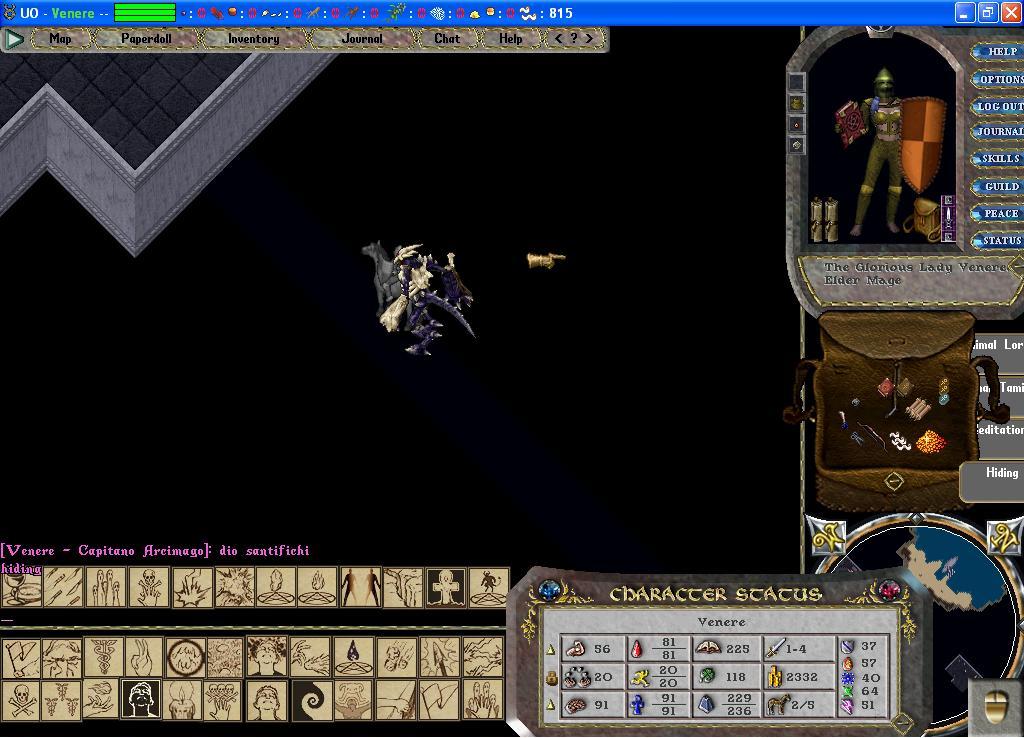Click the gold amount "2332" in Character Status
Screen dimensions: 1024x738
click(x=801, y=677)
